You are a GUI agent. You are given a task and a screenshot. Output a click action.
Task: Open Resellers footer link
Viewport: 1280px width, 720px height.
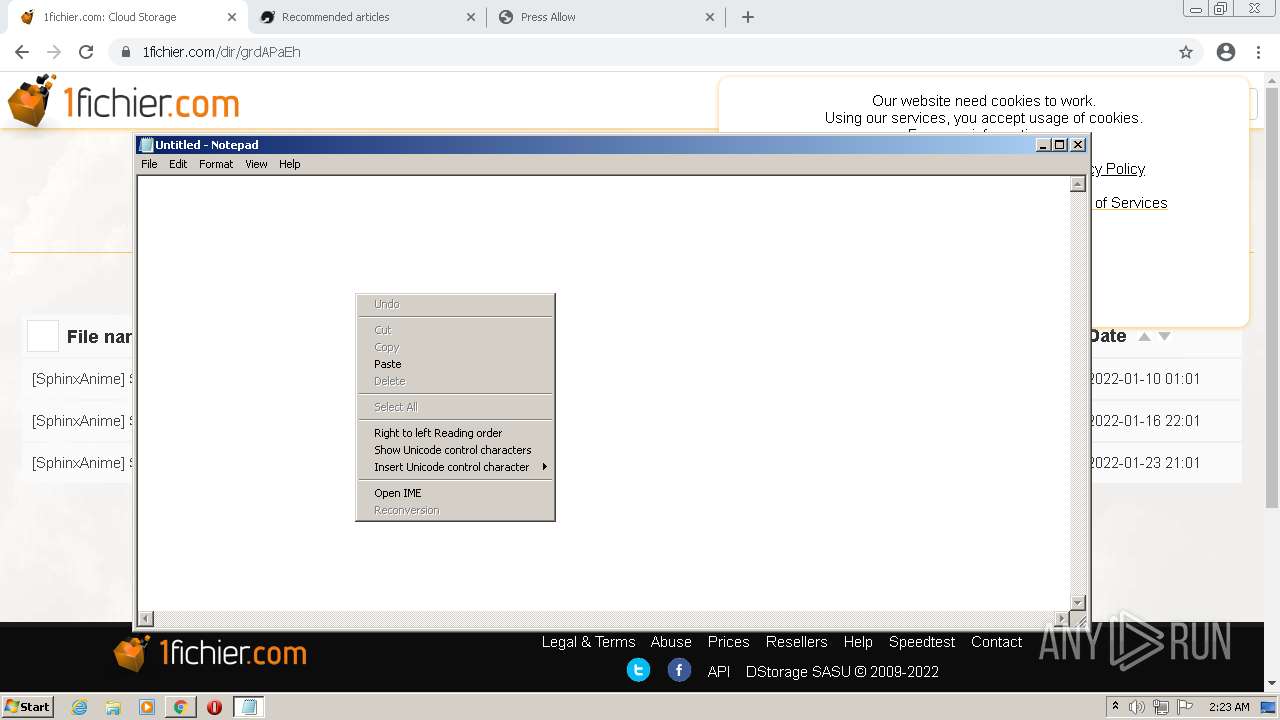[796, 642]
